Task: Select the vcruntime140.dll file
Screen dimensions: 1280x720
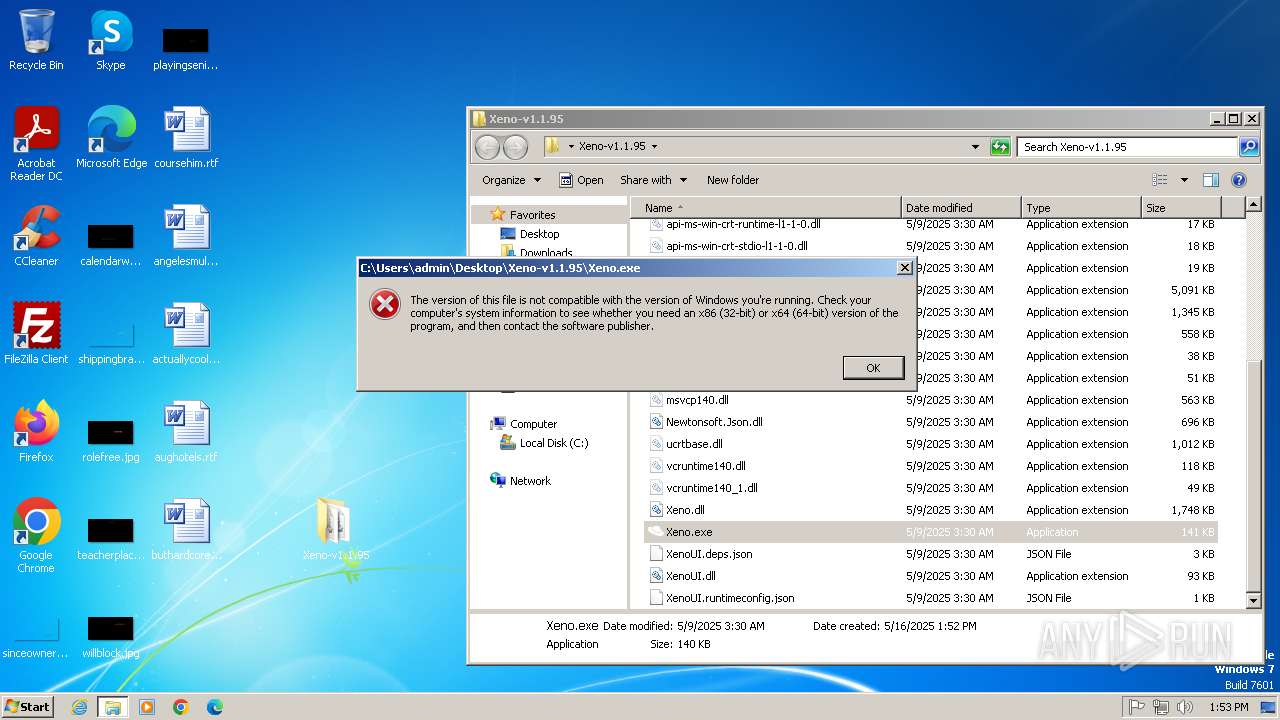Action: pyautogui.click(x=706, y=466)
